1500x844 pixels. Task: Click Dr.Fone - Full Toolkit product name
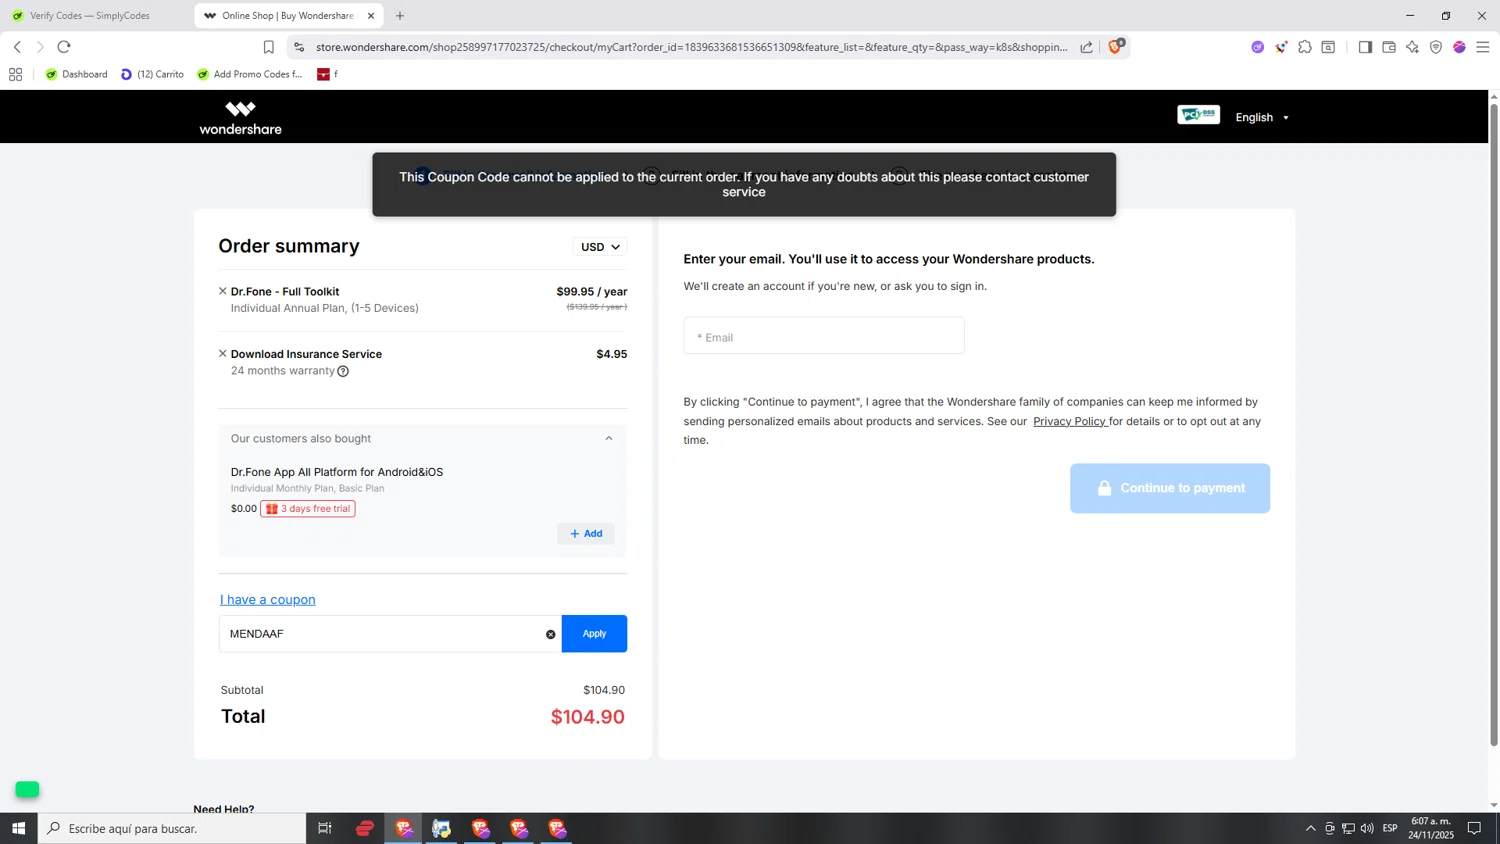pyautogui.click(x=285, y=292)
